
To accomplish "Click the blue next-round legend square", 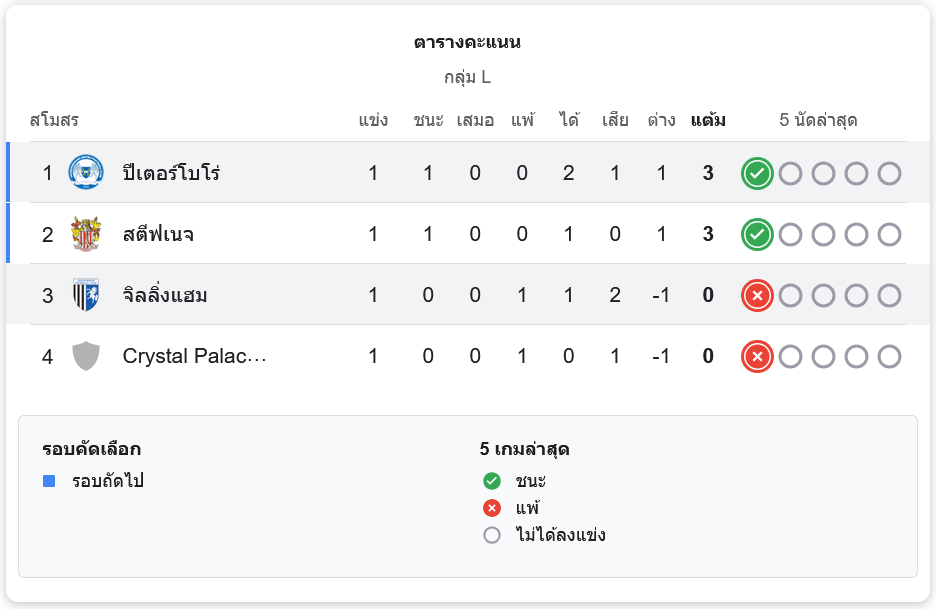I will click(49, 481).
